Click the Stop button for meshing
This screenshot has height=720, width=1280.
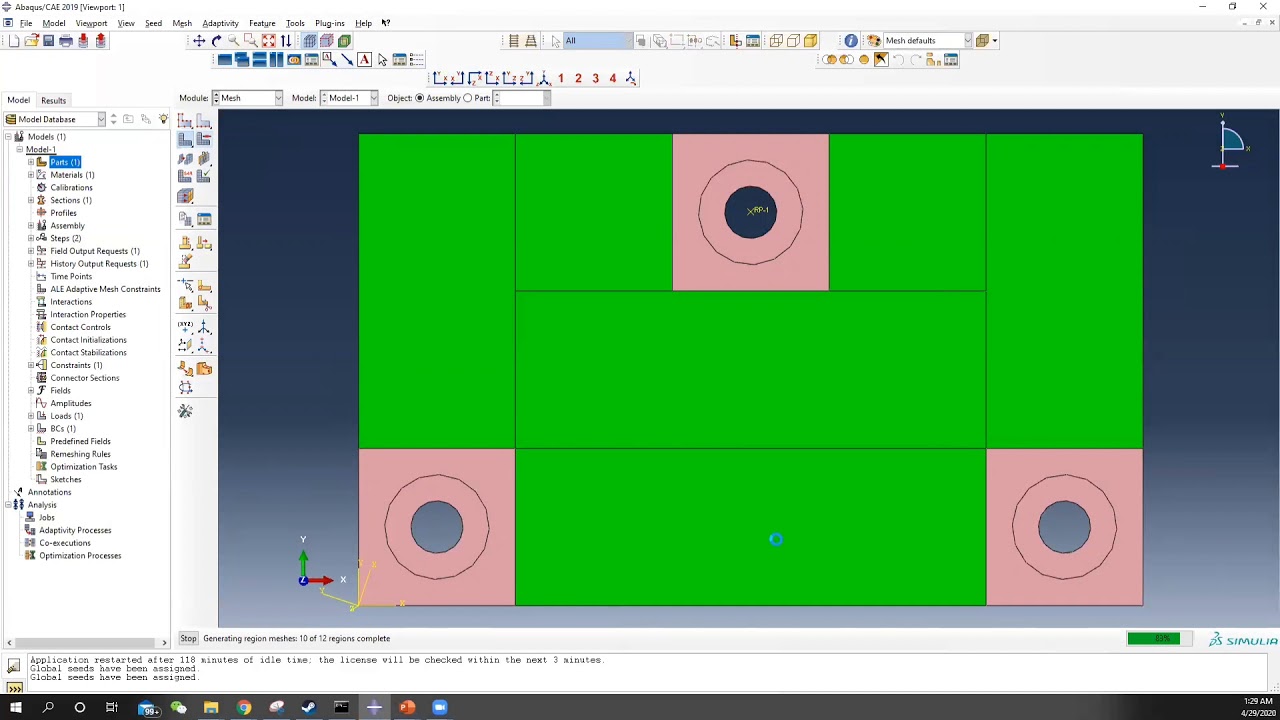(x=188, y=638)
